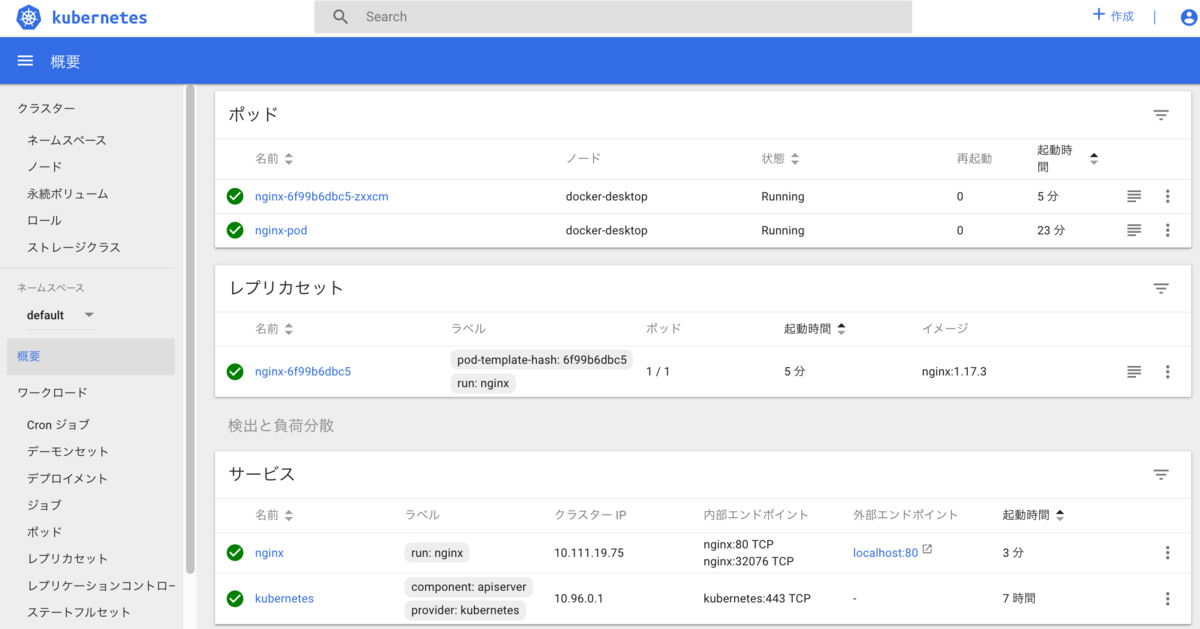Image resolution: width=1200 pixels, height=629 pixels.
Task: Open ステートフルセット in the sidebar
Action: 79,612
